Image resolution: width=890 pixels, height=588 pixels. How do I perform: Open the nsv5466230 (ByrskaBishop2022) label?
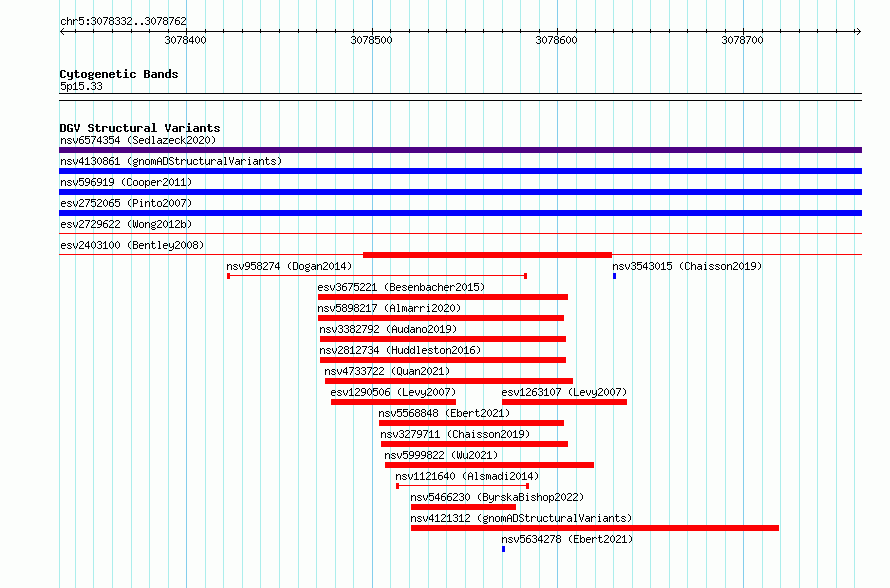(497, 497)
